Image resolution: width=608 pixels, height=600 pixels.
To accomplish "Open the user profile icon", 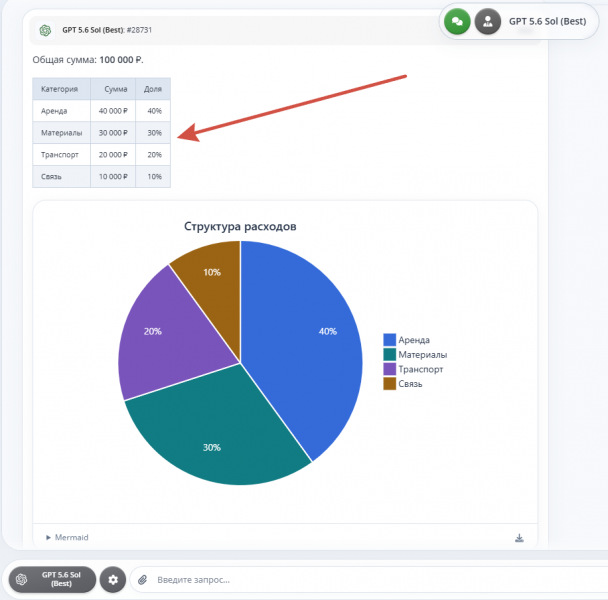I will [x=488, y=21].
